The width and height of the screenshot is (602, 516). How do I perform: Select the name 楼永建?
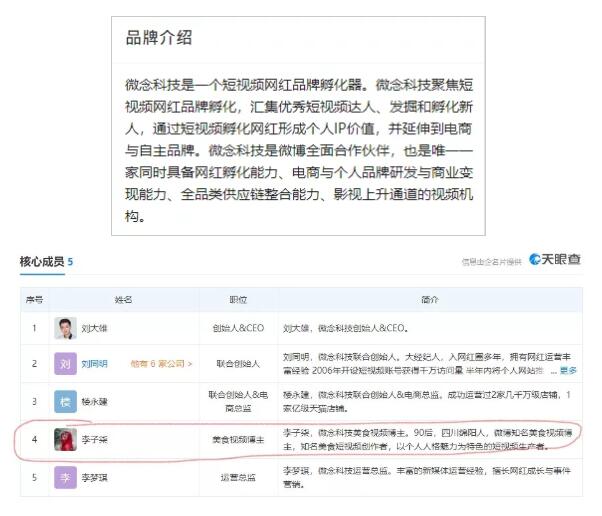(95, 401)
